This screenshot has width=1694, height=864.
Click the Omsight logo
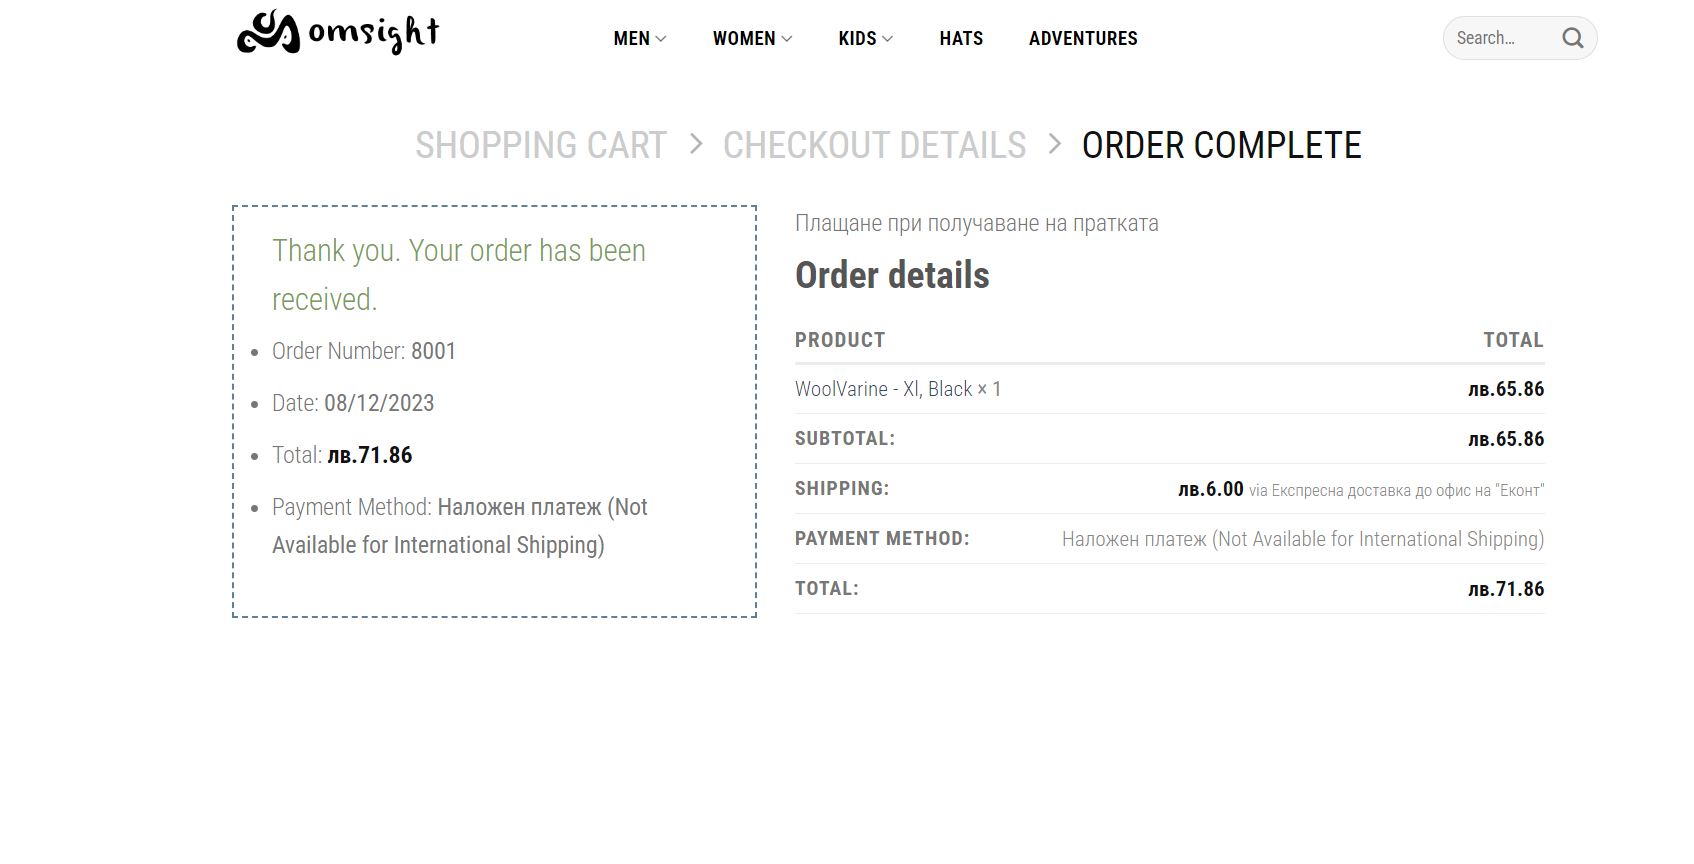click(x=338, y=33)
